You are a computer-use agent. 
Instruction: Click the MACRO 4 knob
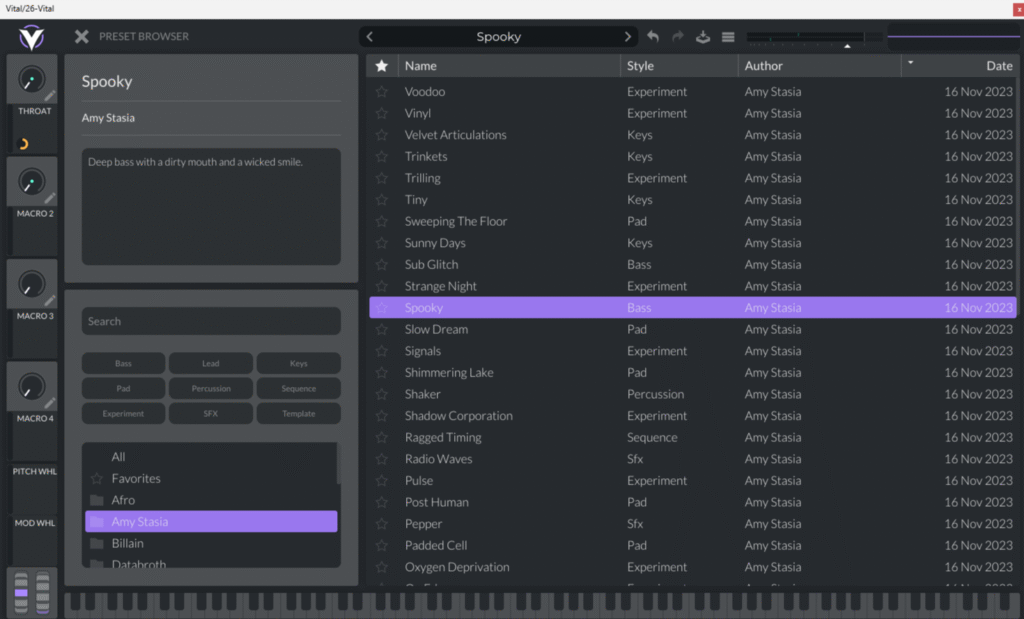coord(30,387)
